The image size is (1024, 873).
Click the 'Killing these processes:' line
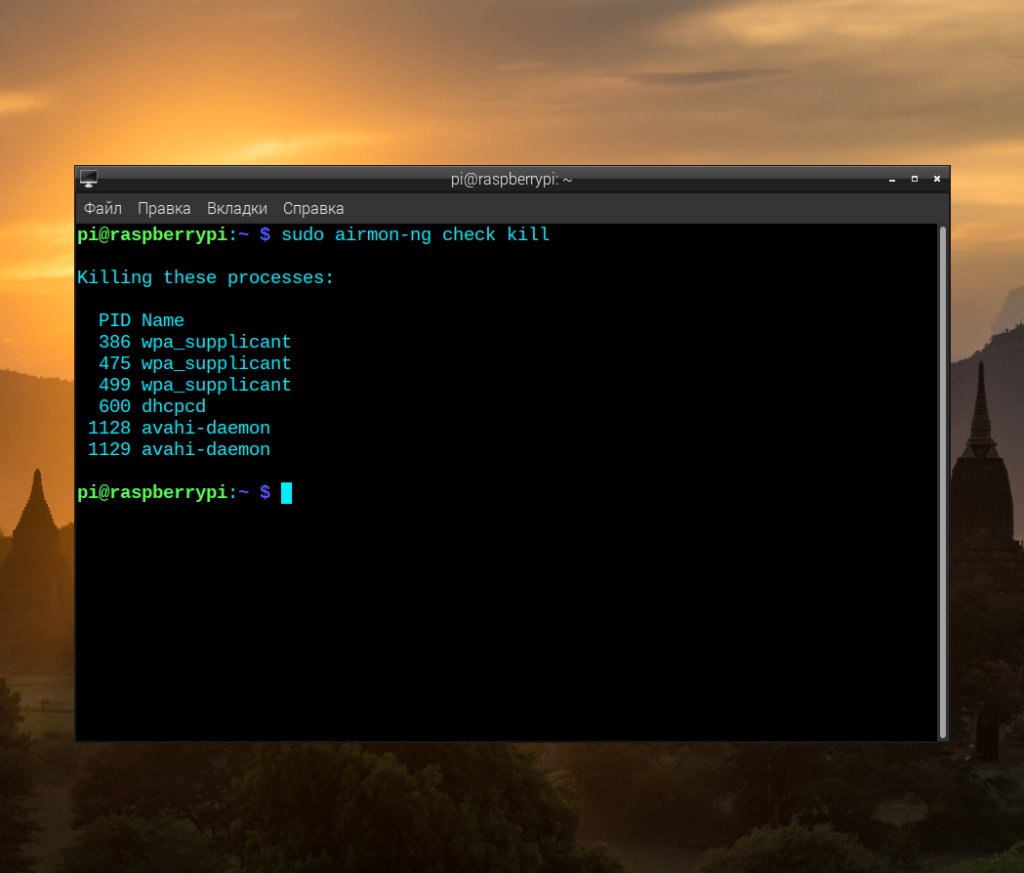pos(206,278)
